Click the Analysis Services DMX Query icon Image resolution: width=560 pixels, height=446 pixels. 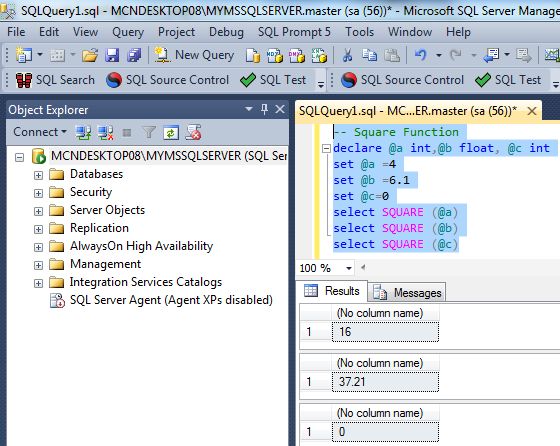tap(297, 56)
